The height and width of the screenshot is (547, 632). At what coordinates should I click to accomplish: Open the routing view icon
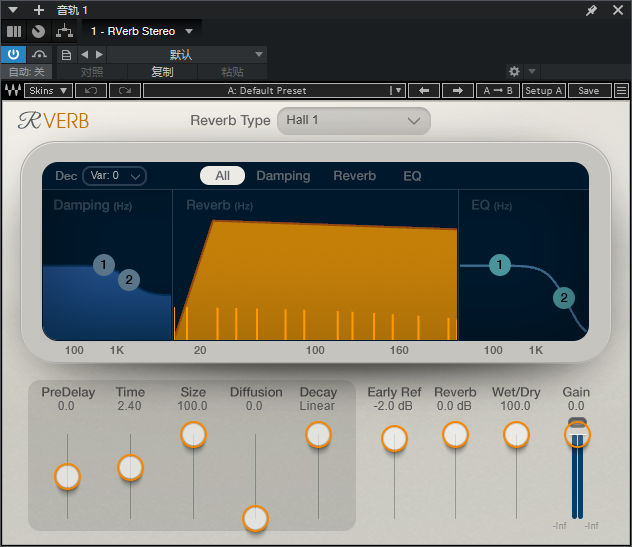click(x=64, y=31)
